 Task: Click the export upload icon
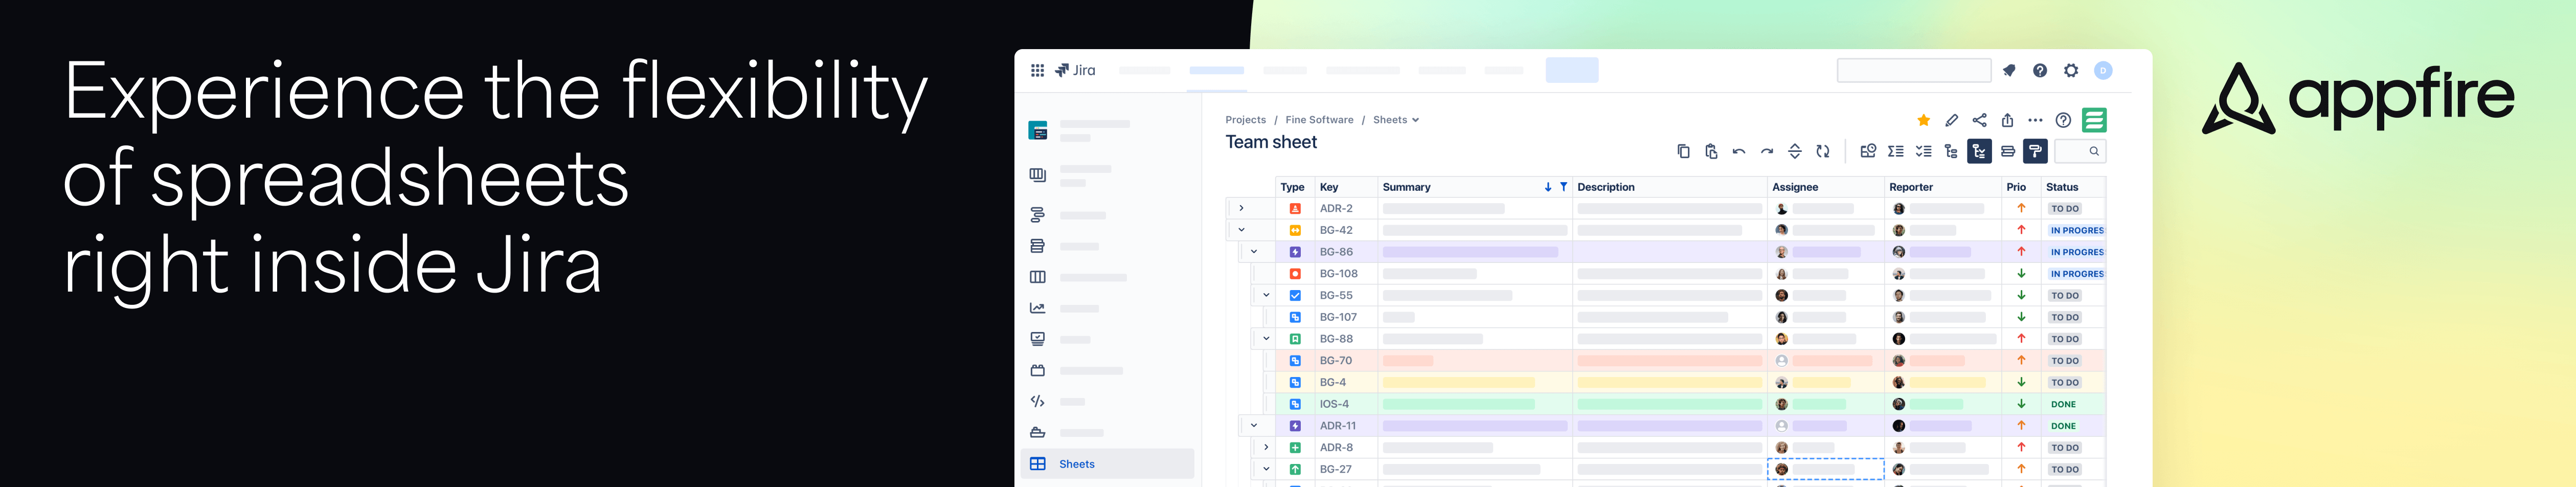(2007, 120)
